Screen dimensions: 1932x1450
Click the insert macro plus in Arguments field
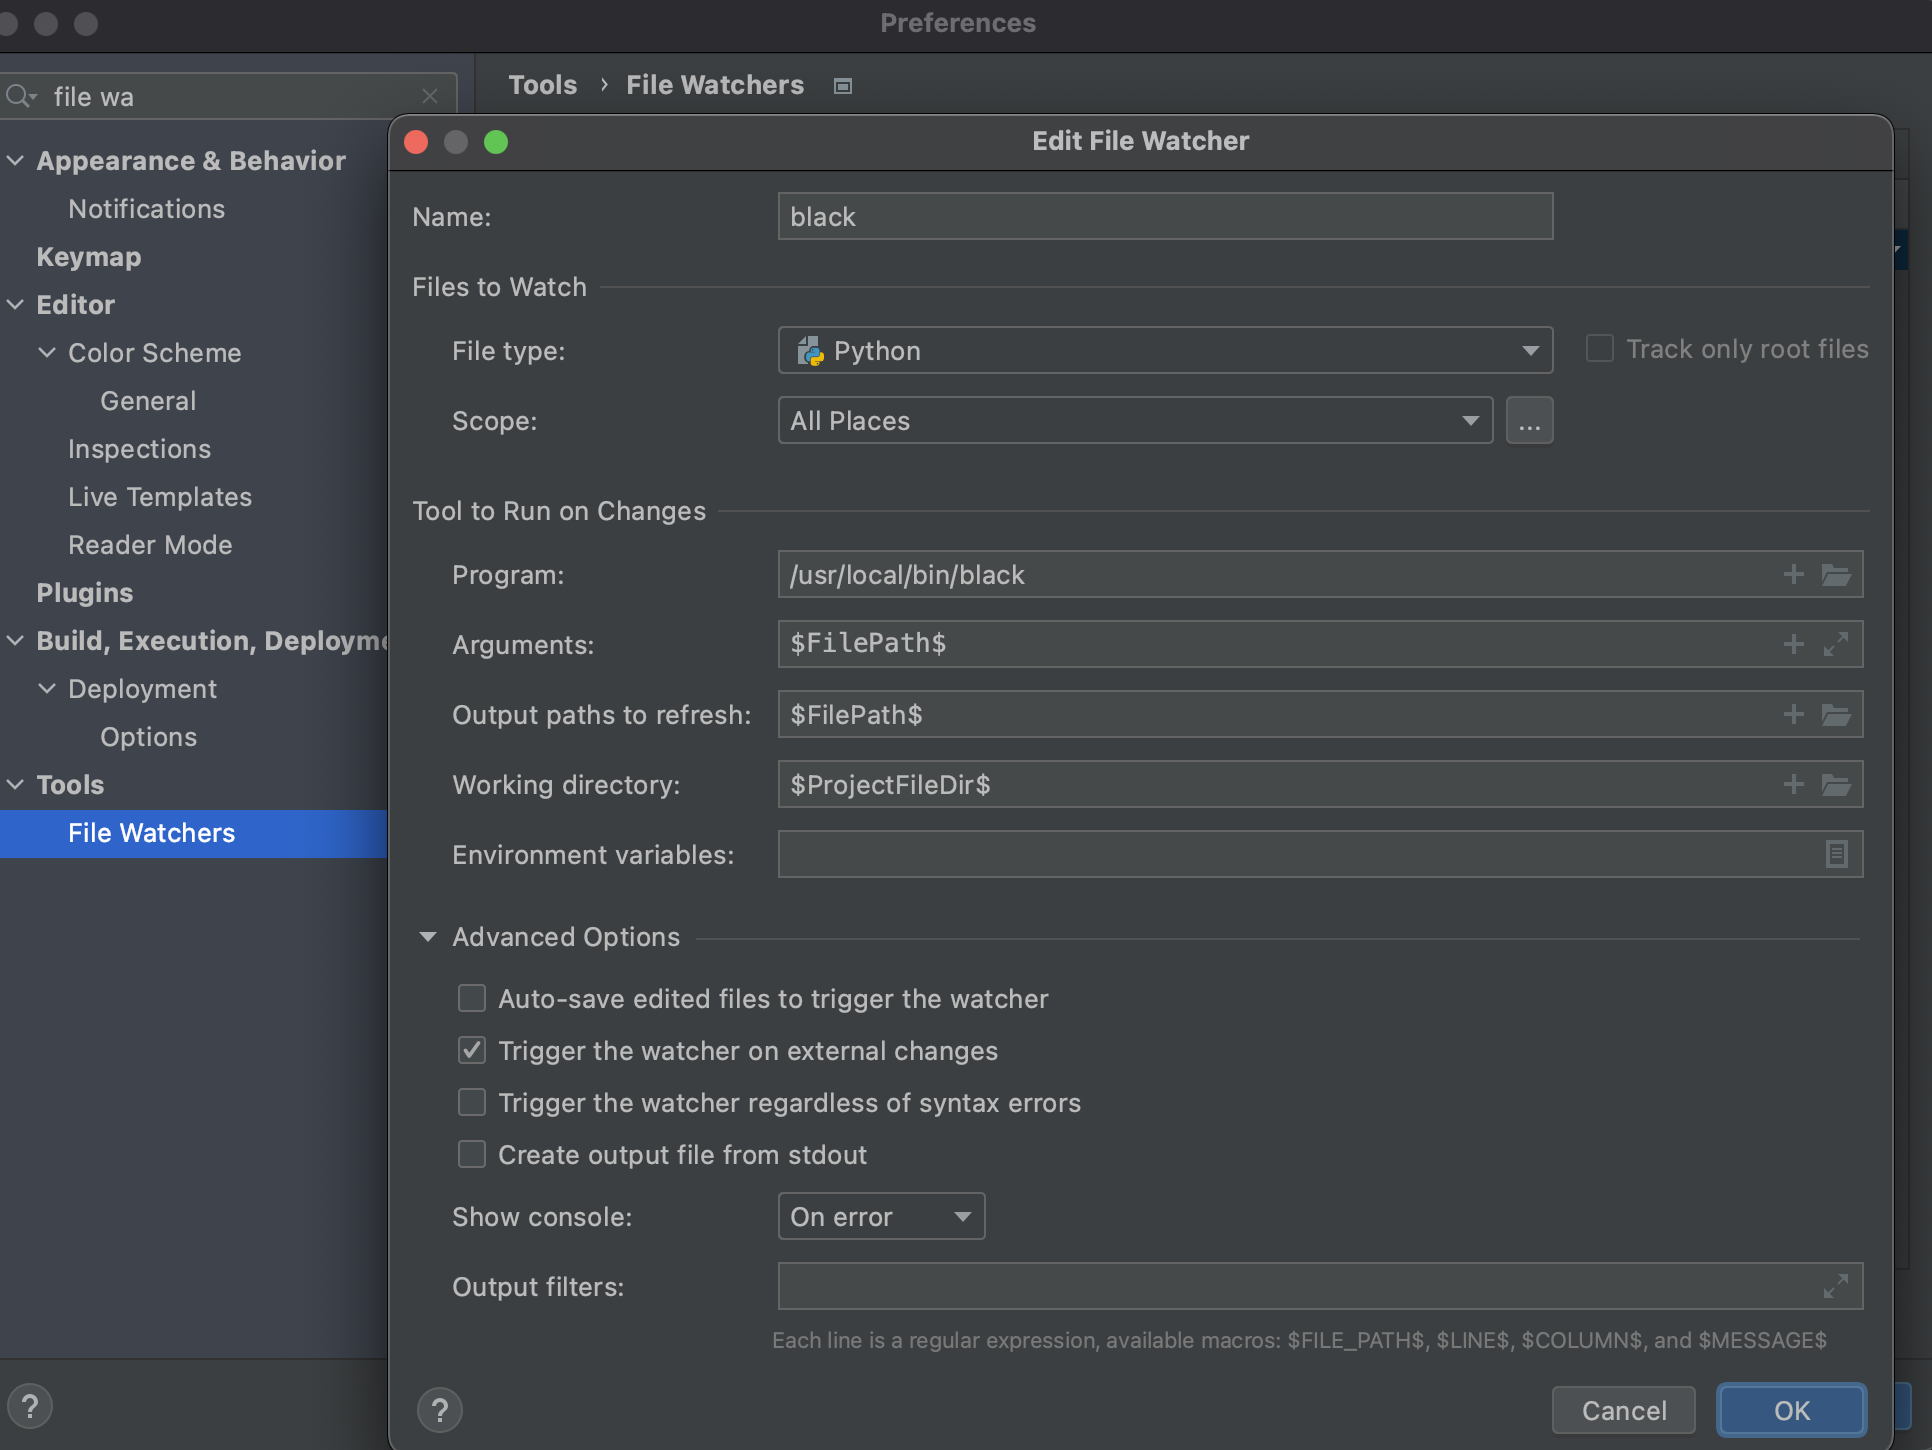(1793, 645)
